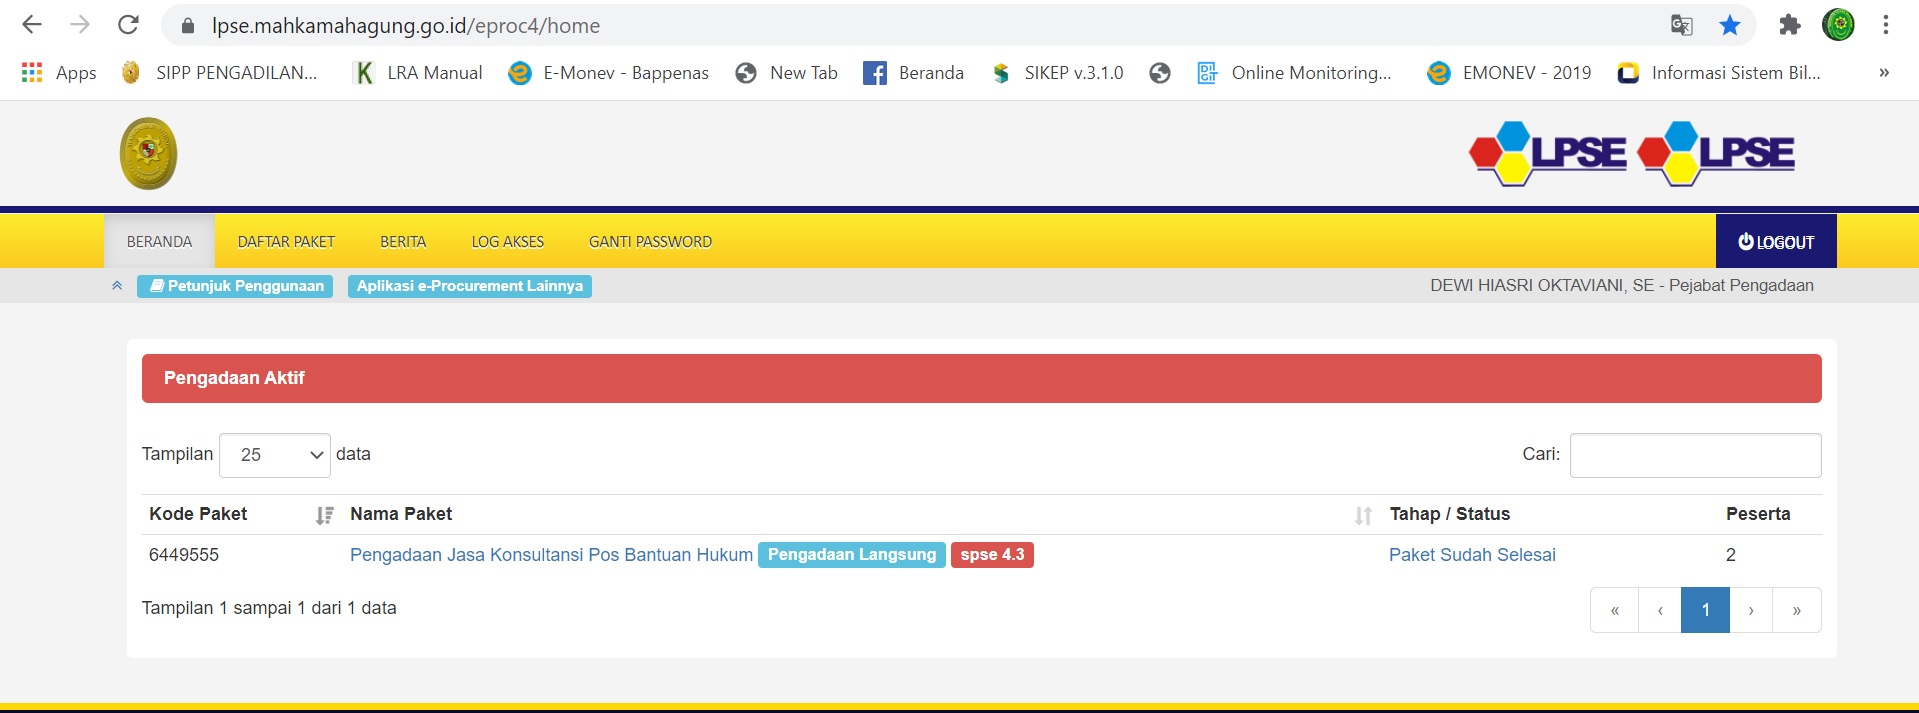Screen dimensions: 1919x713
Task: Expand hidden bookmarks overflow chevron
Action: tap(1883, 73)
